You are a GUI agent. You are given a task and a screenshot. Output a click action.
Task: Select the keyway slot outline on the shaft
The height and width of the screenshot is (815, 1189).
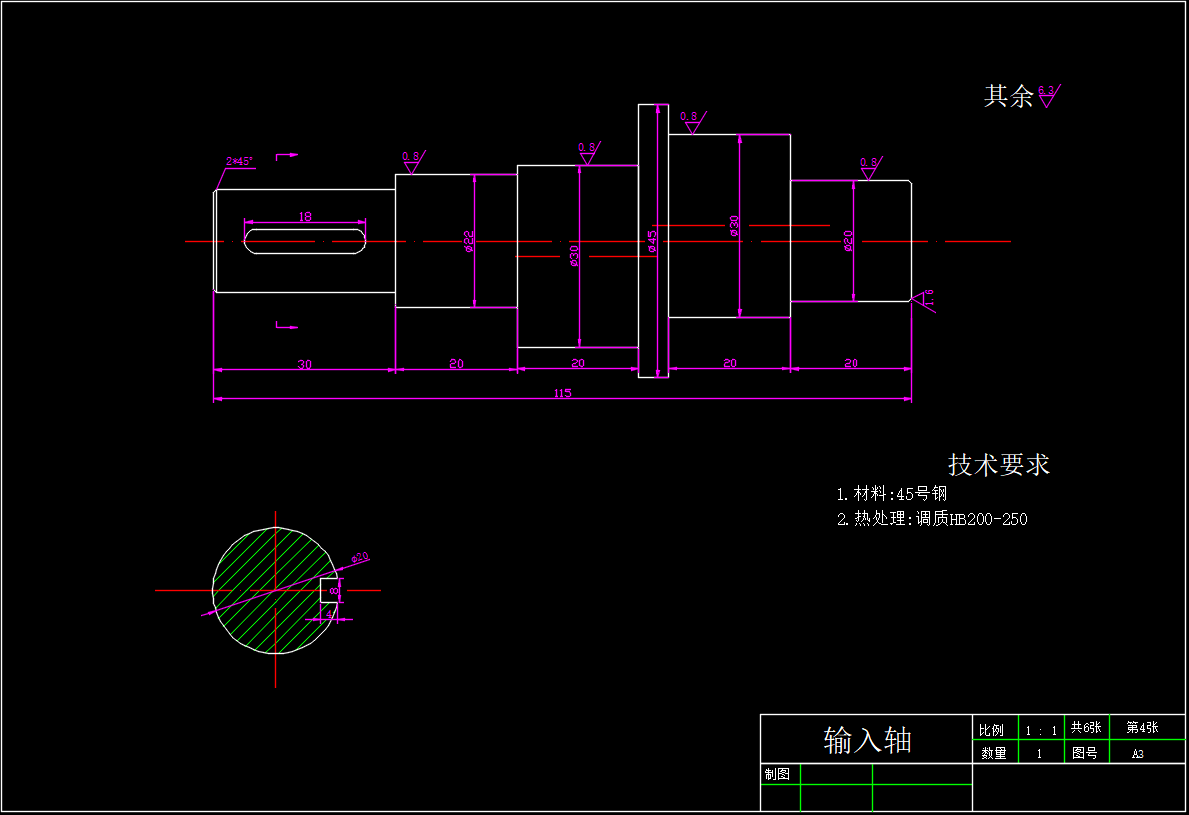(305, 241)
